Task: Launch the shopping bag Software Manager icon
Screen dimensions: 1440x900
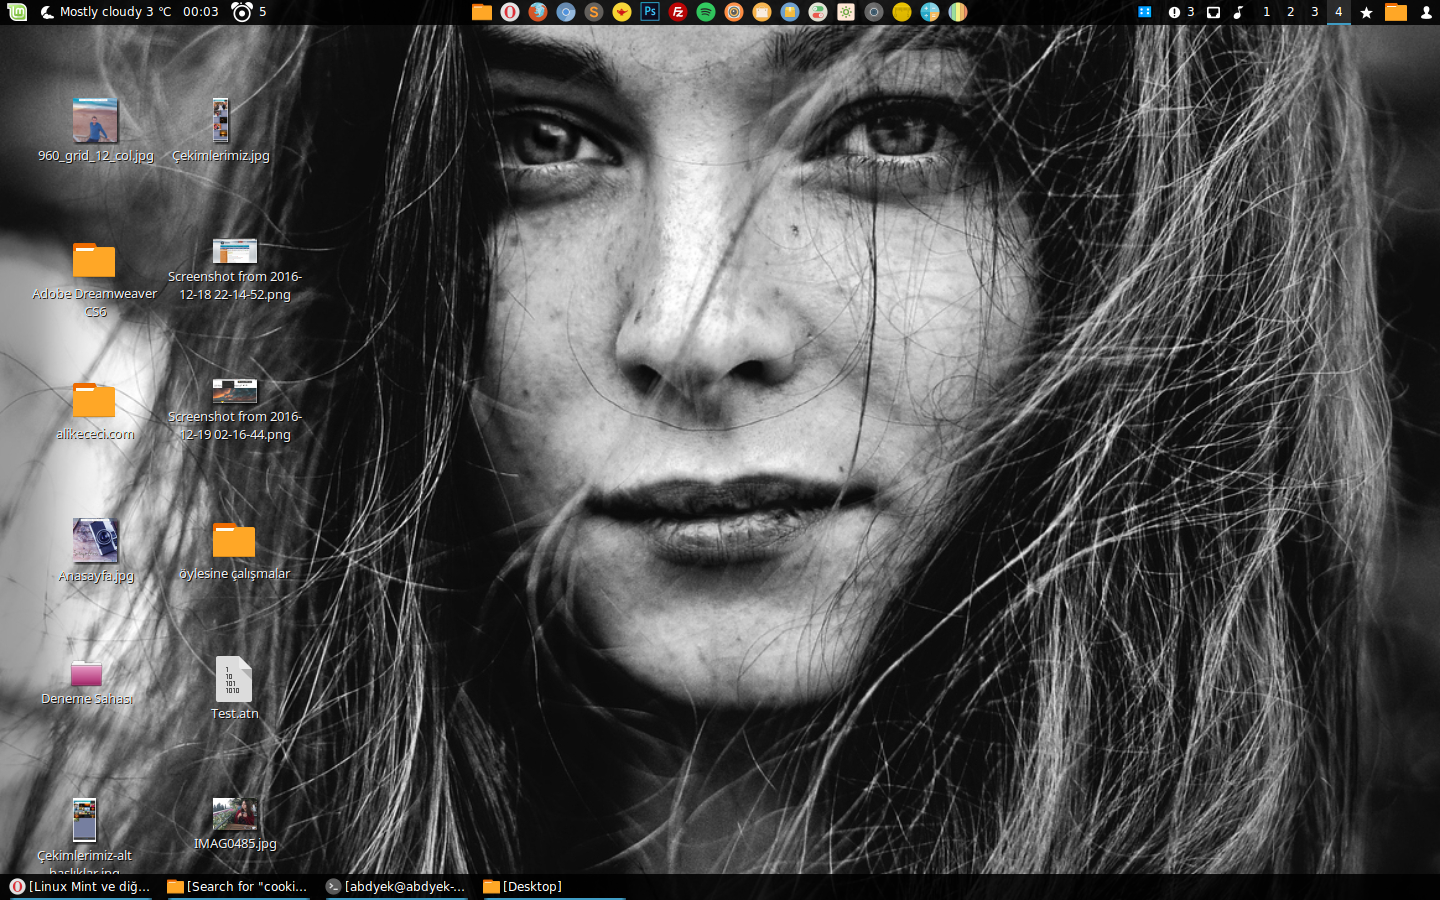Action: click(x=762, y=12)
